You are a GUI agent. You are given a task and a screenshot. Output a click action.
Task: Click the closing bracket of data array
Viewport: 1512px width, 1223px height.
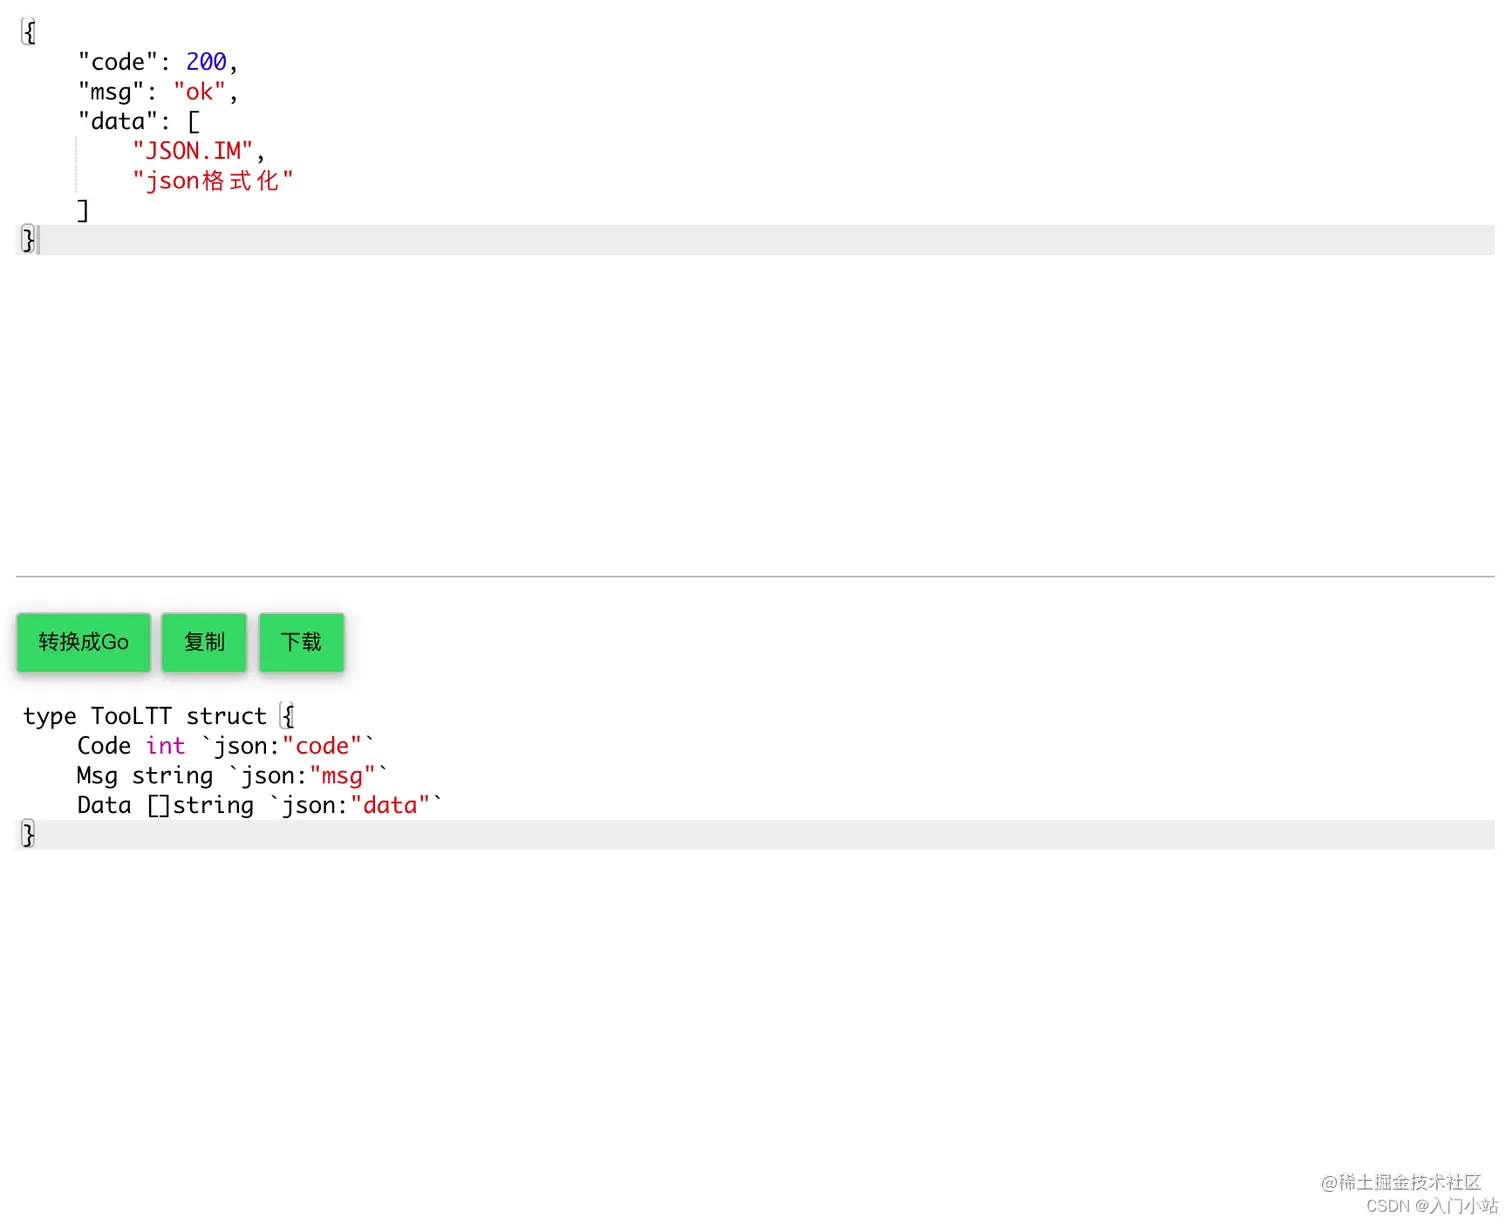83,211
